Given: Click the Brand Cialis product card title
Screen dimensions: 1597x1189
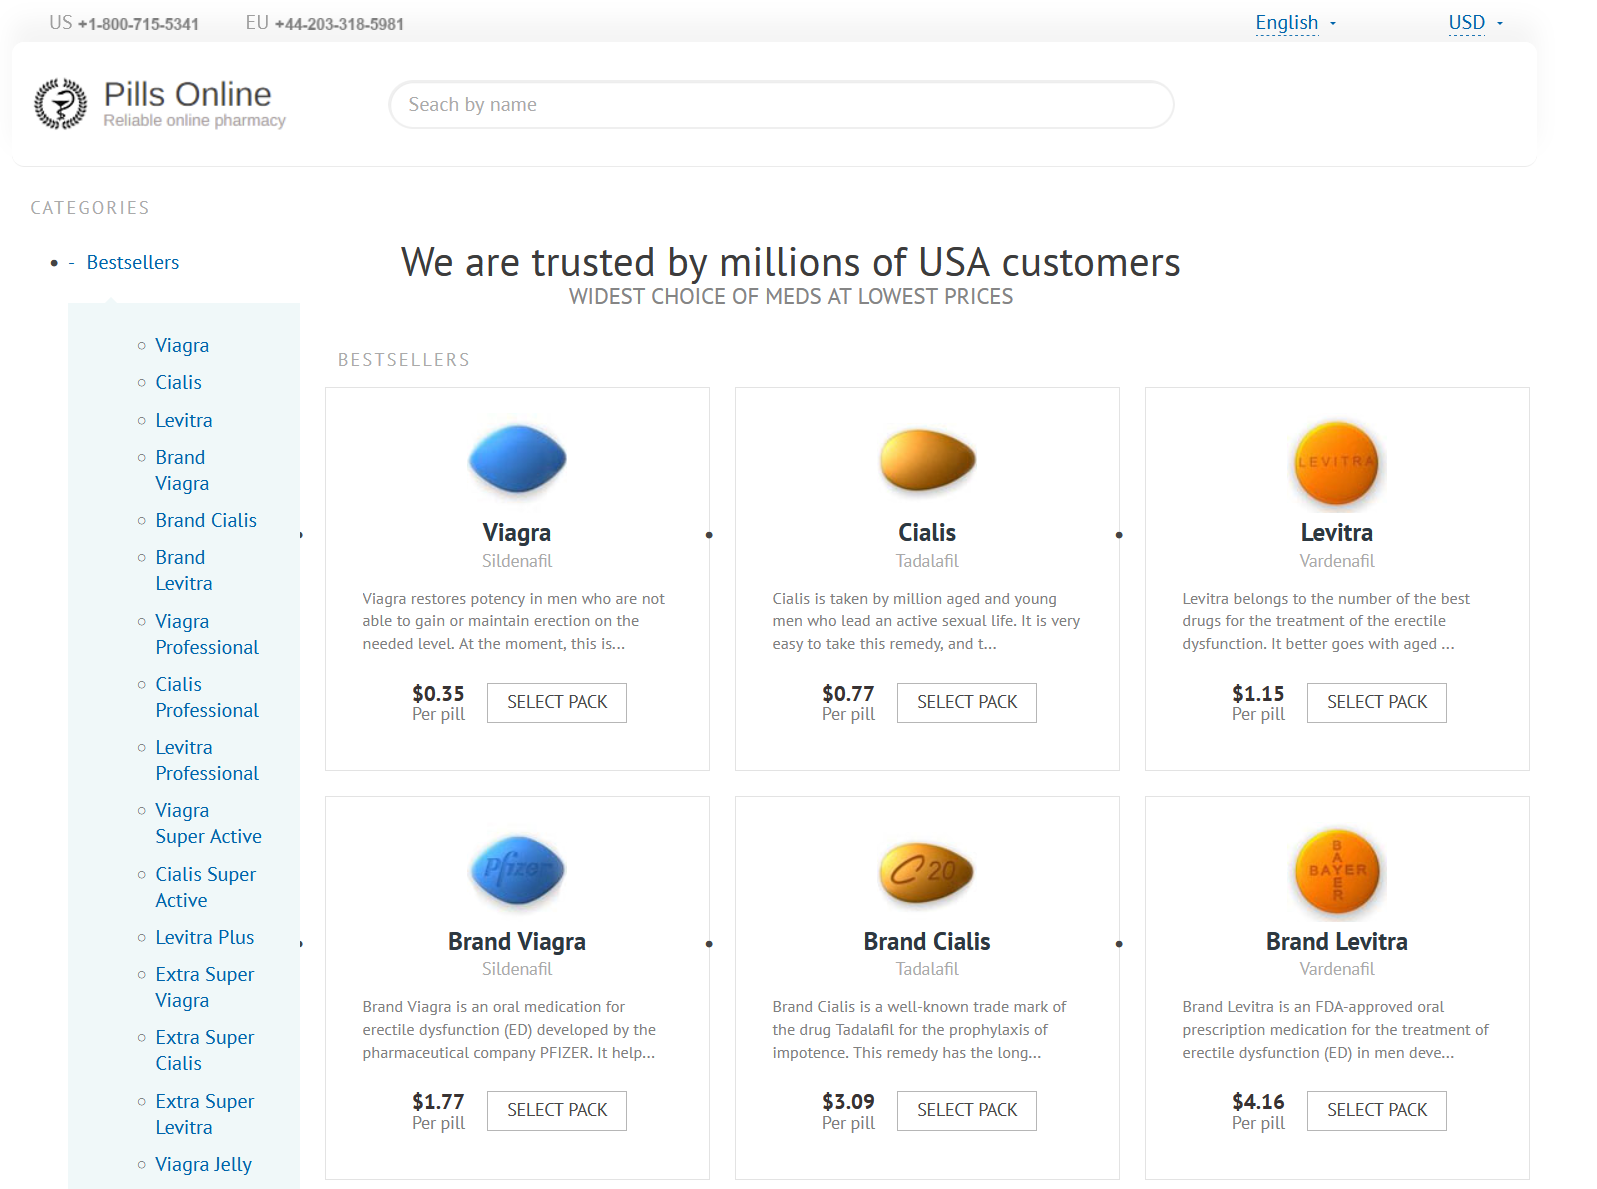Looking at the screenshot, I should pyautogui.click(x=927, y=942).
